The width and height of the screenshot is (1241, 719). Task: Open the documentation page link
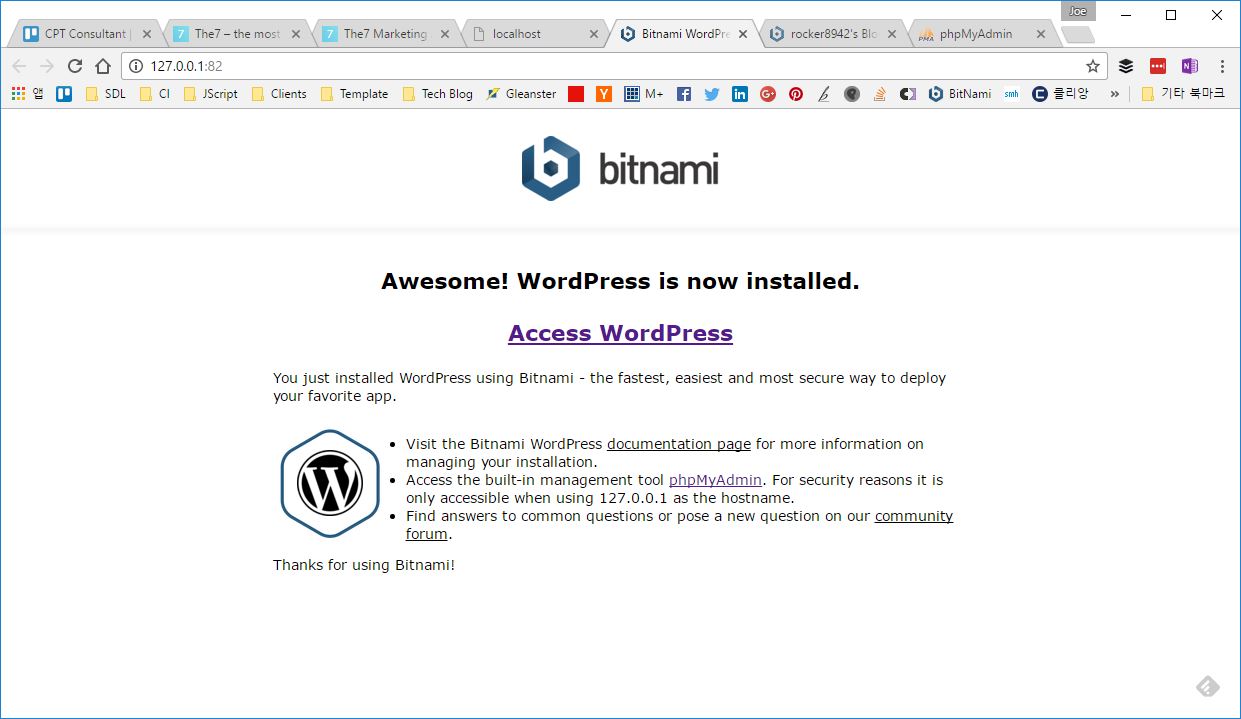click(679, 444)
